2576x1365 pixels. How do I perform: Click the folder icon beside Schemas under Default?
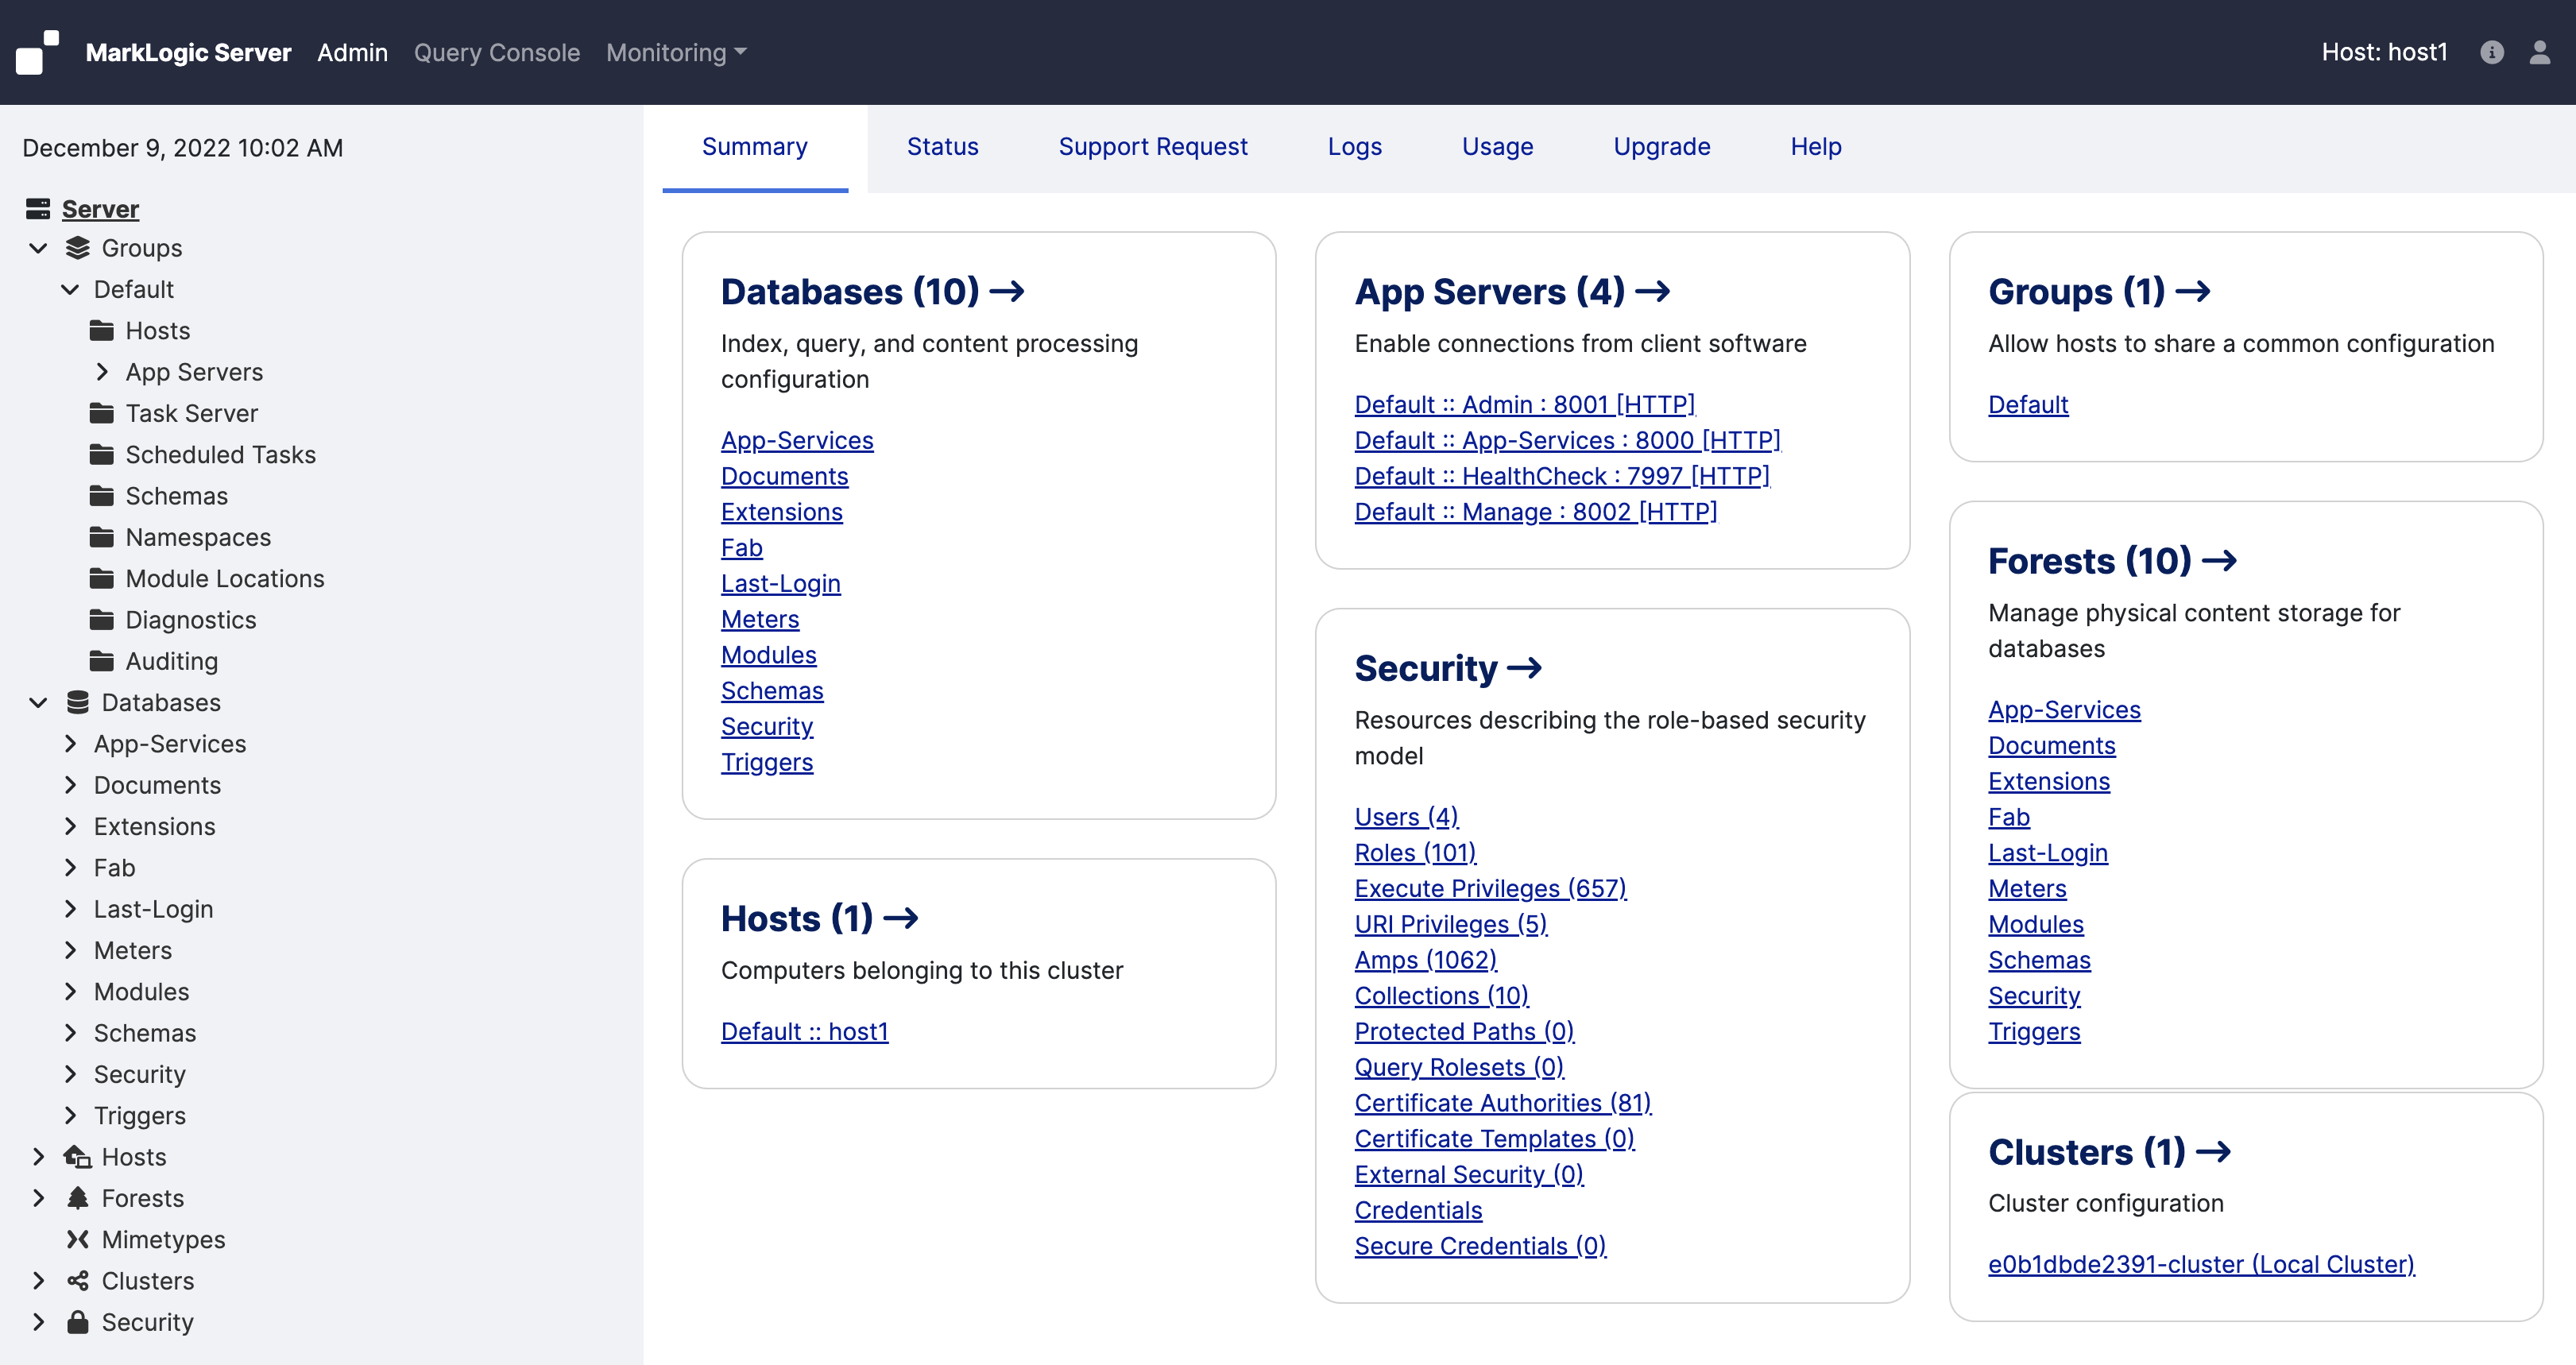click(x=102, y=496)
